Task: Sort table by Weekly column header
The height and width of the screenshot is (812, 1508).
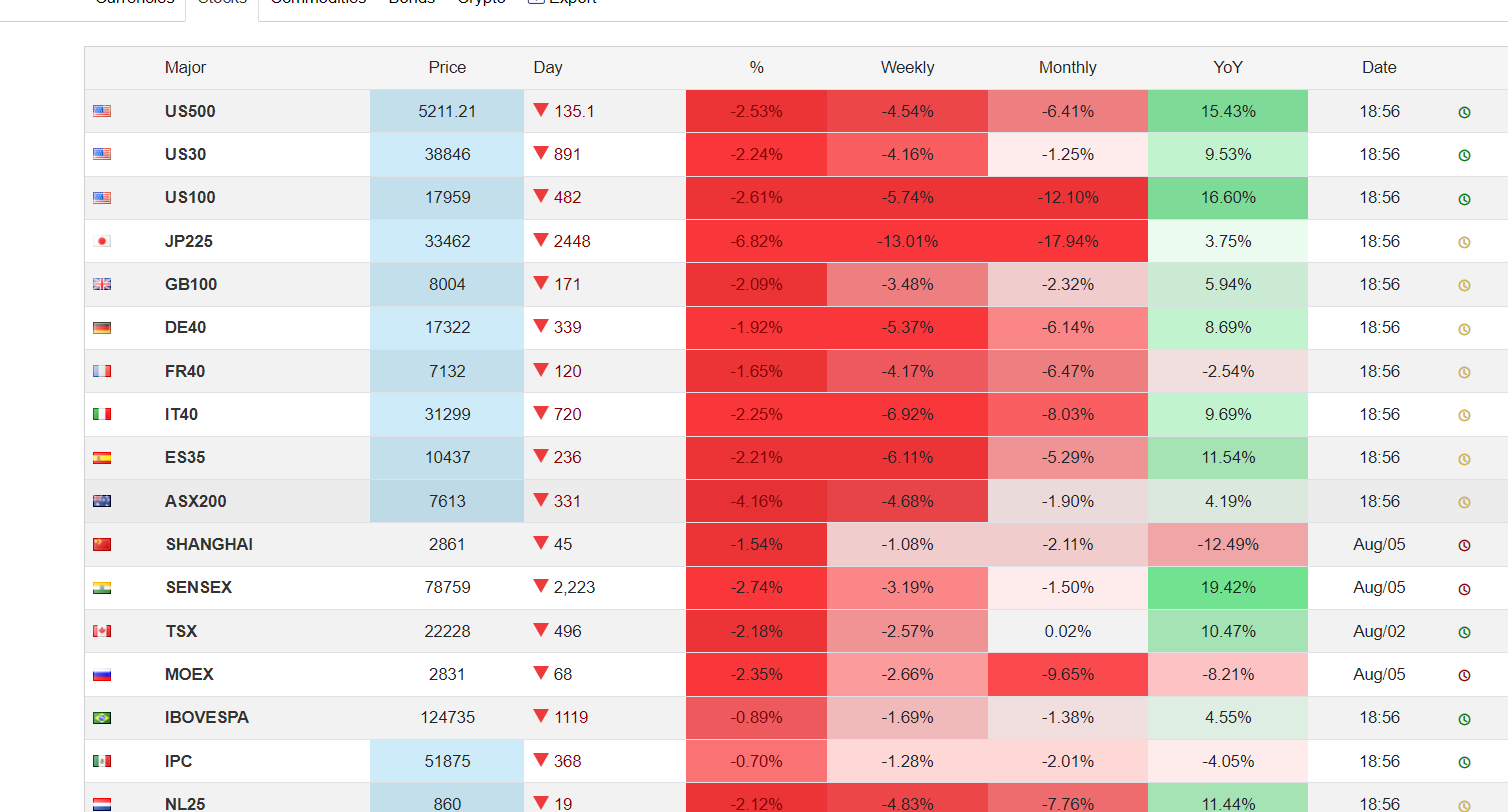Action: [907, 68]
